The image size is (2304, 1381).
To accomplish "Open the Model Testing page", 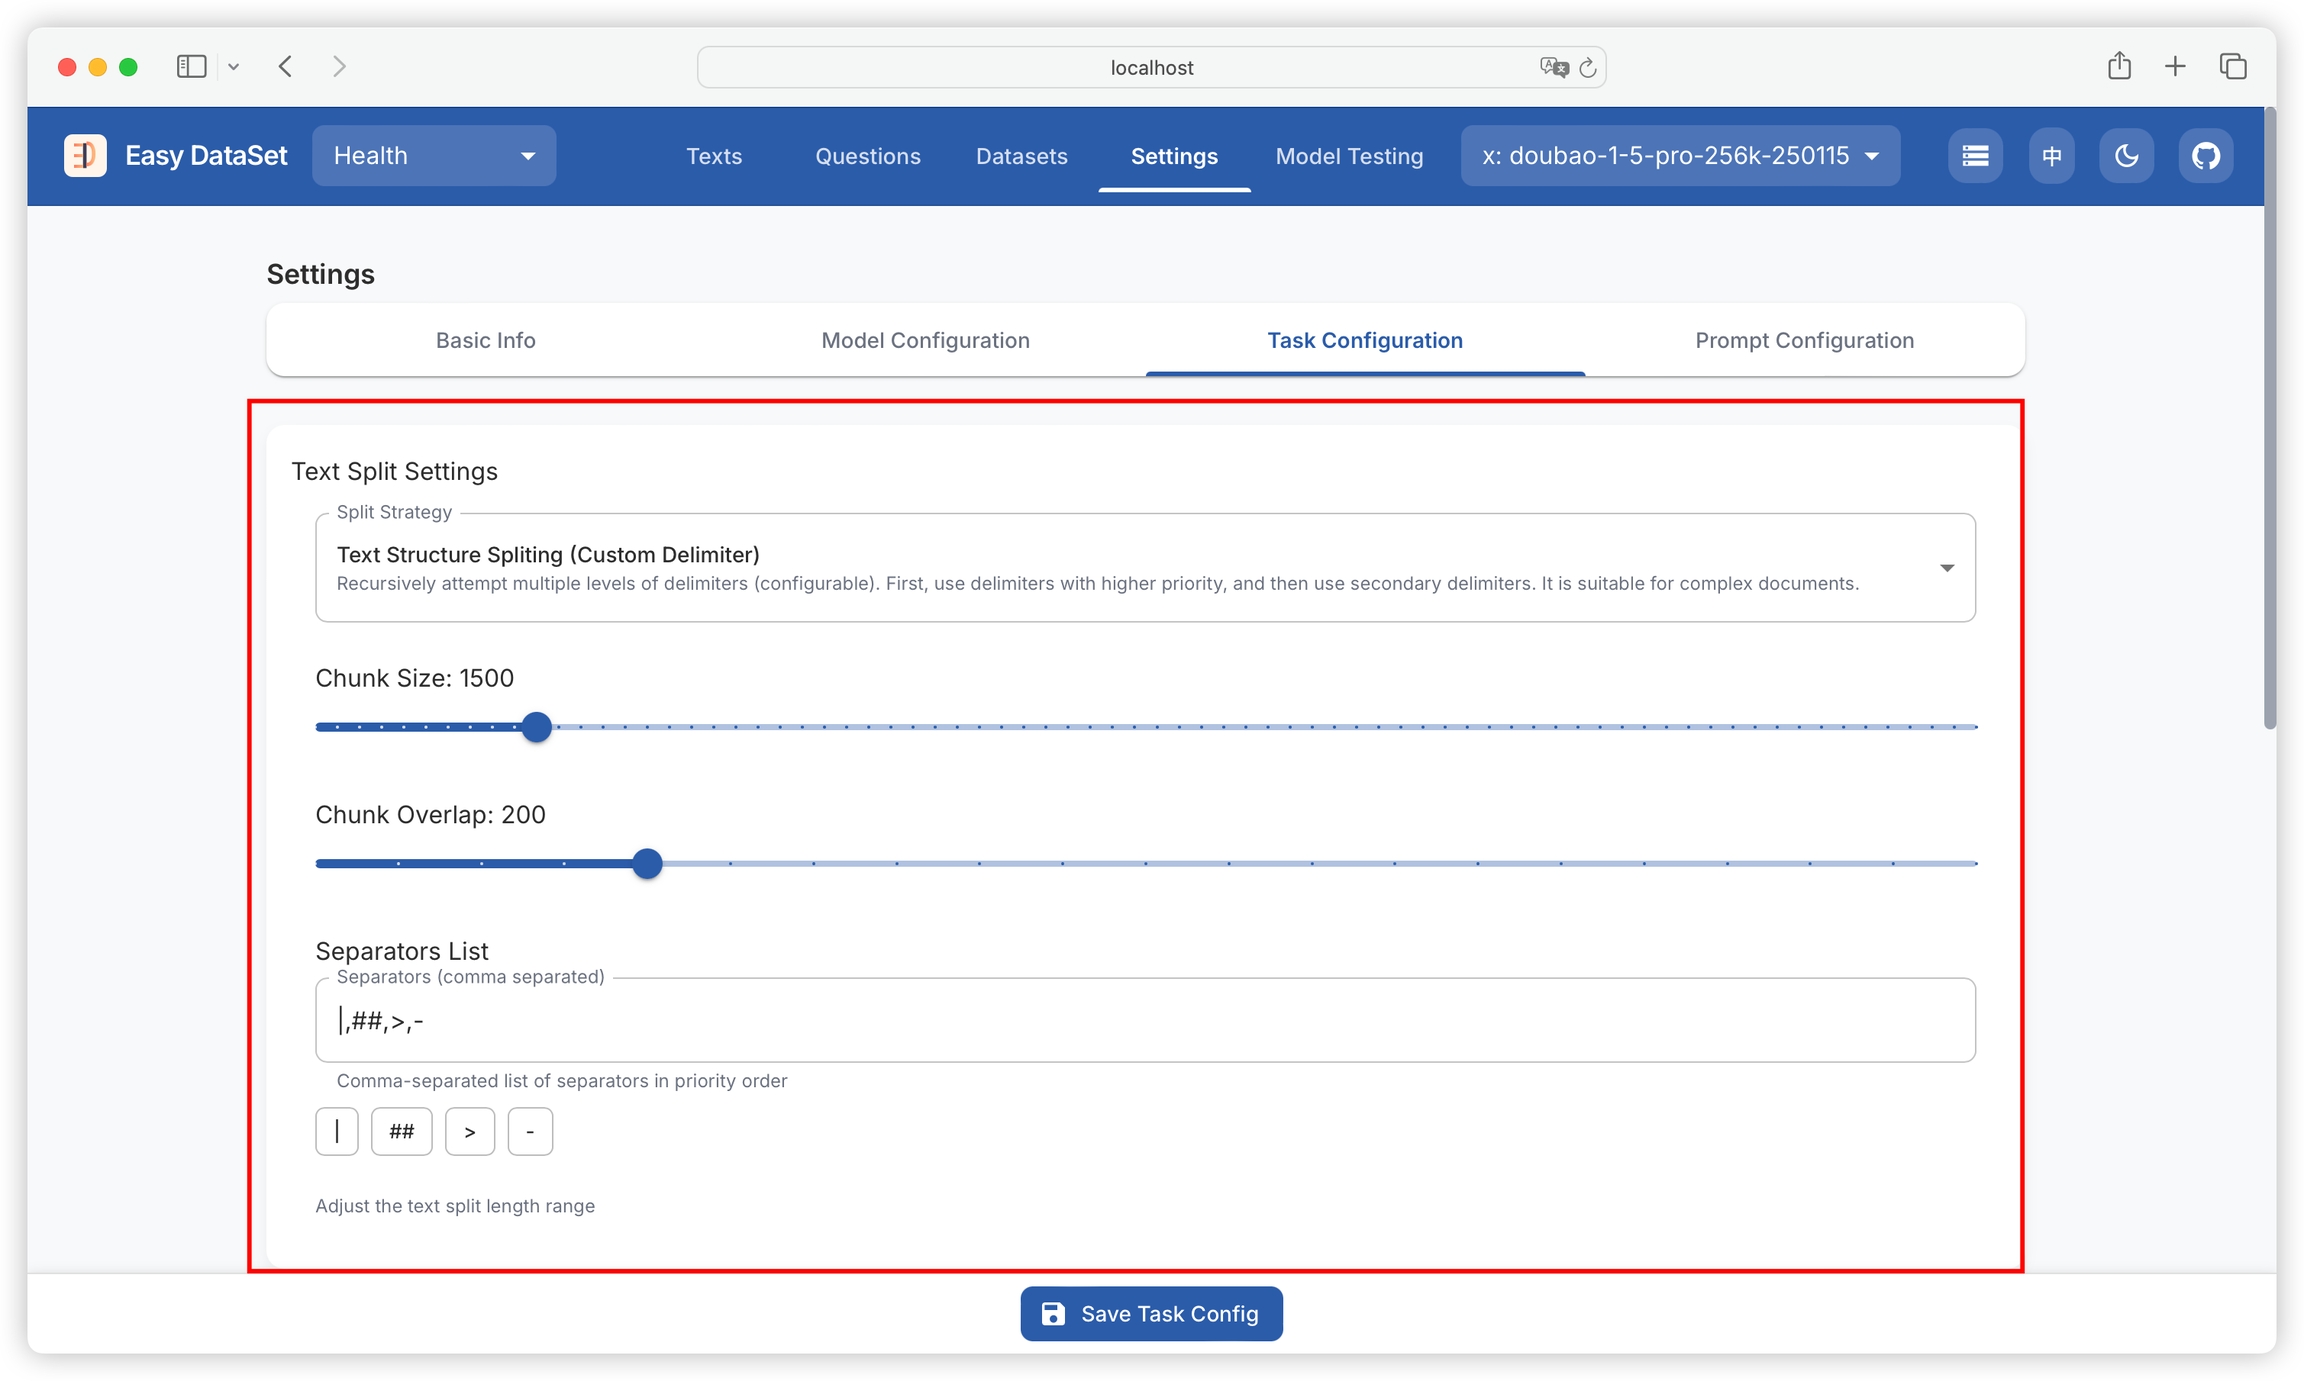I will pyautogui.click(x=1349, y=156).
